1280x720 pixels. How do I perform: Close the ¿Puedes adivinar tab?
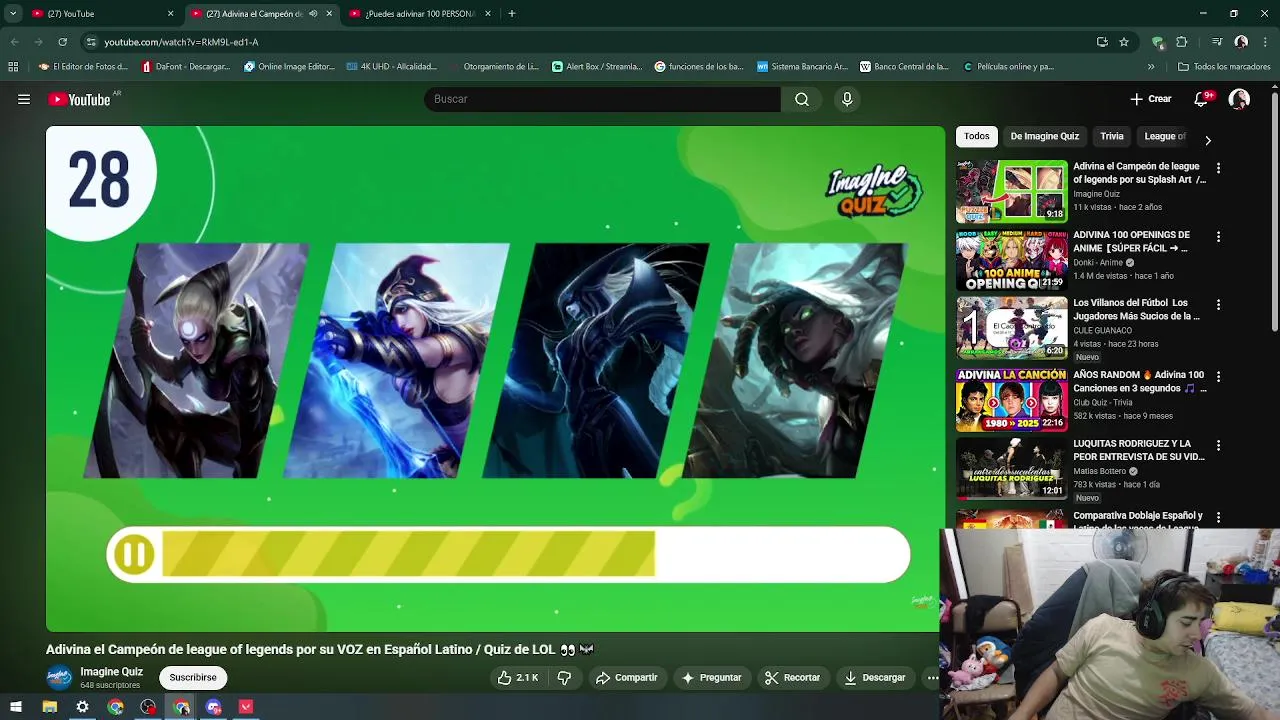[488, 14]
